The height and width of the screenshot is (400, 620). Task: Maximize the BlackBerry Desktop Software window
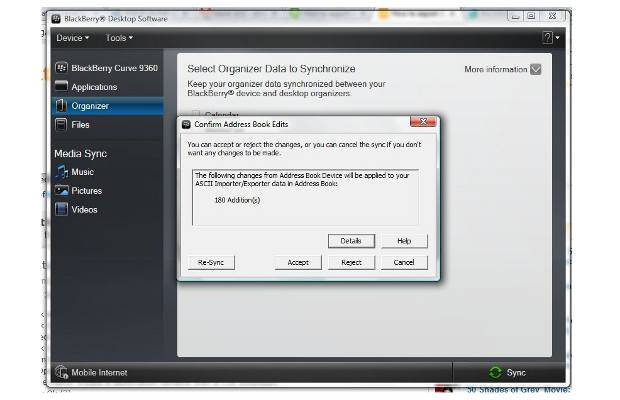(x=531, y=16)
